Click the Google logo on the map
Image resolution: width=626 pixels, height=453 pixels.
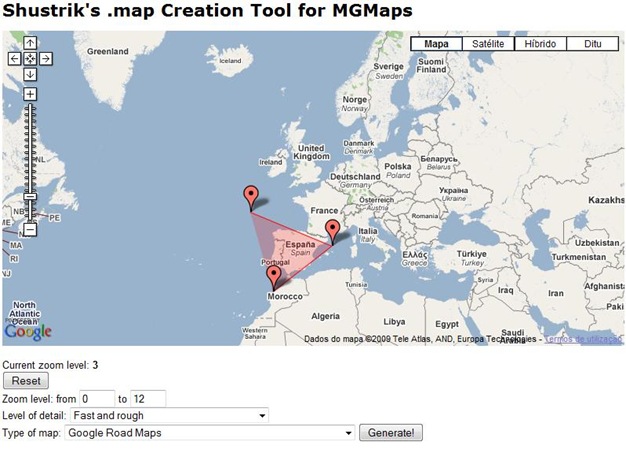[28, 332]
